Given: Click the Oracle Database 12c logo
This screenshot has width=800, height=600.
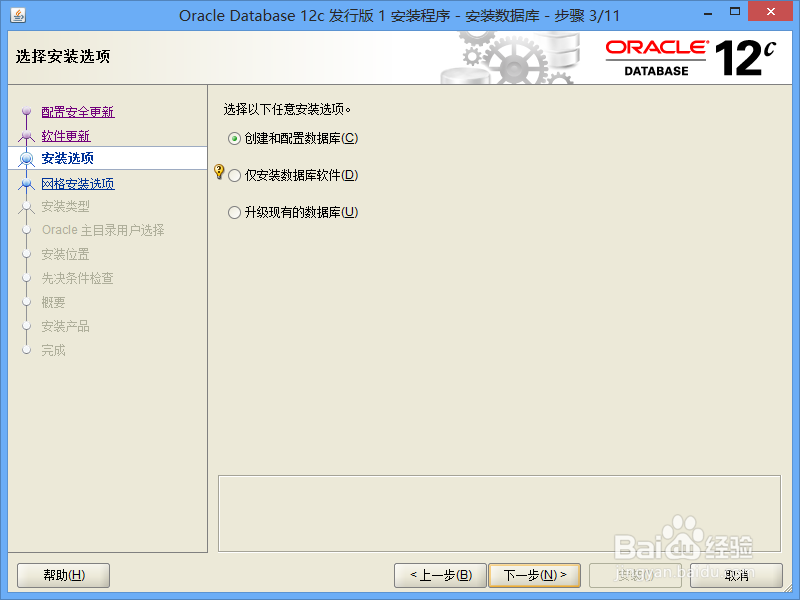Looking at the screenshot, I should pos(691,58).
